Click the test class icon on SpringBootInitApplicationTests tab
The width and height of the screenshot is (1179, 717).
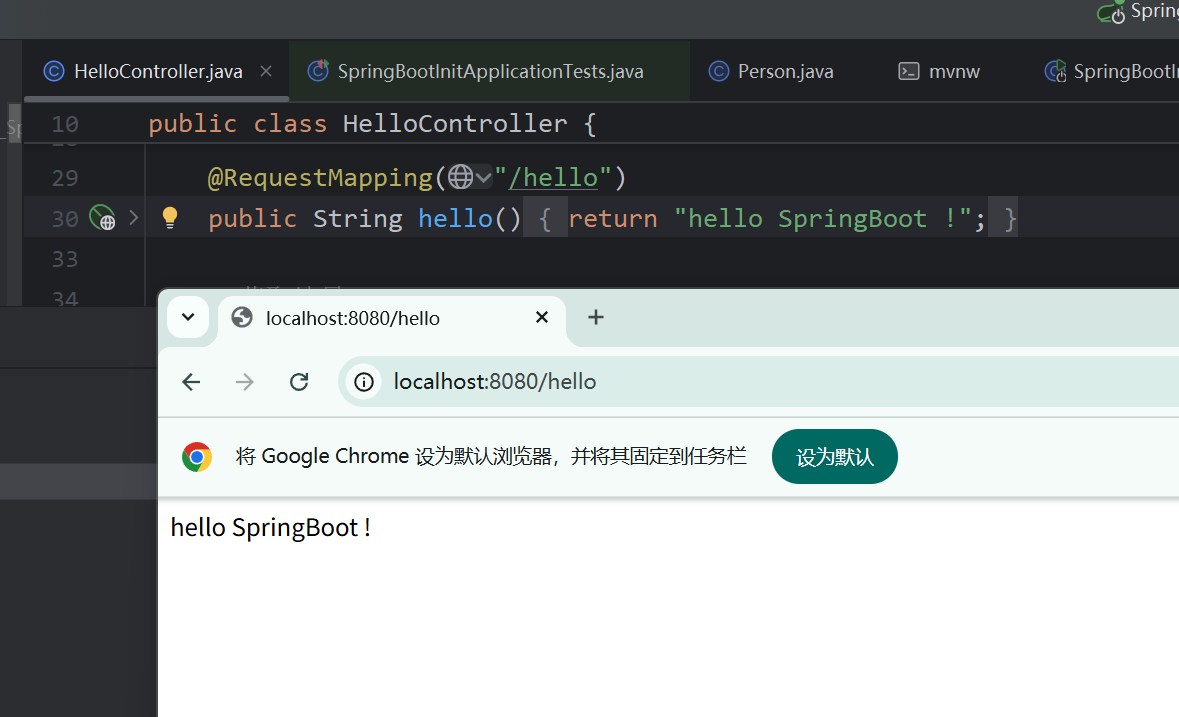[x=318, y=71]
